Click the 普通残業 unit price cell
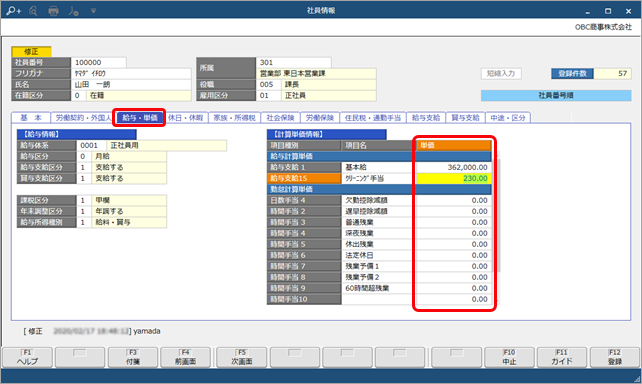 [x=454, y=222]
